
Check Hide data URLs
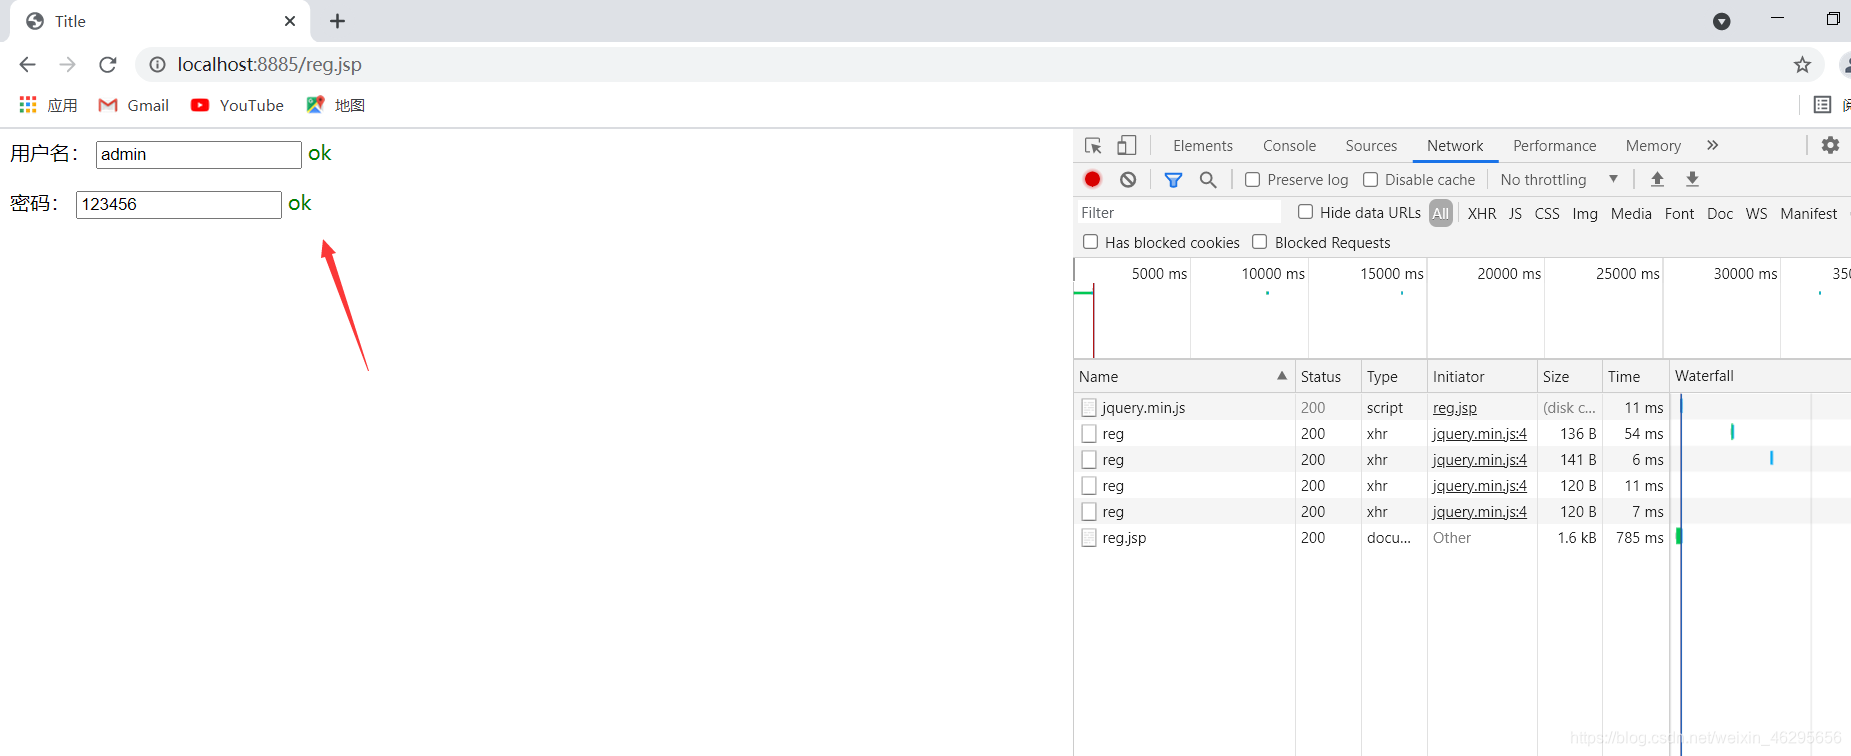(x=1305, y=212)
